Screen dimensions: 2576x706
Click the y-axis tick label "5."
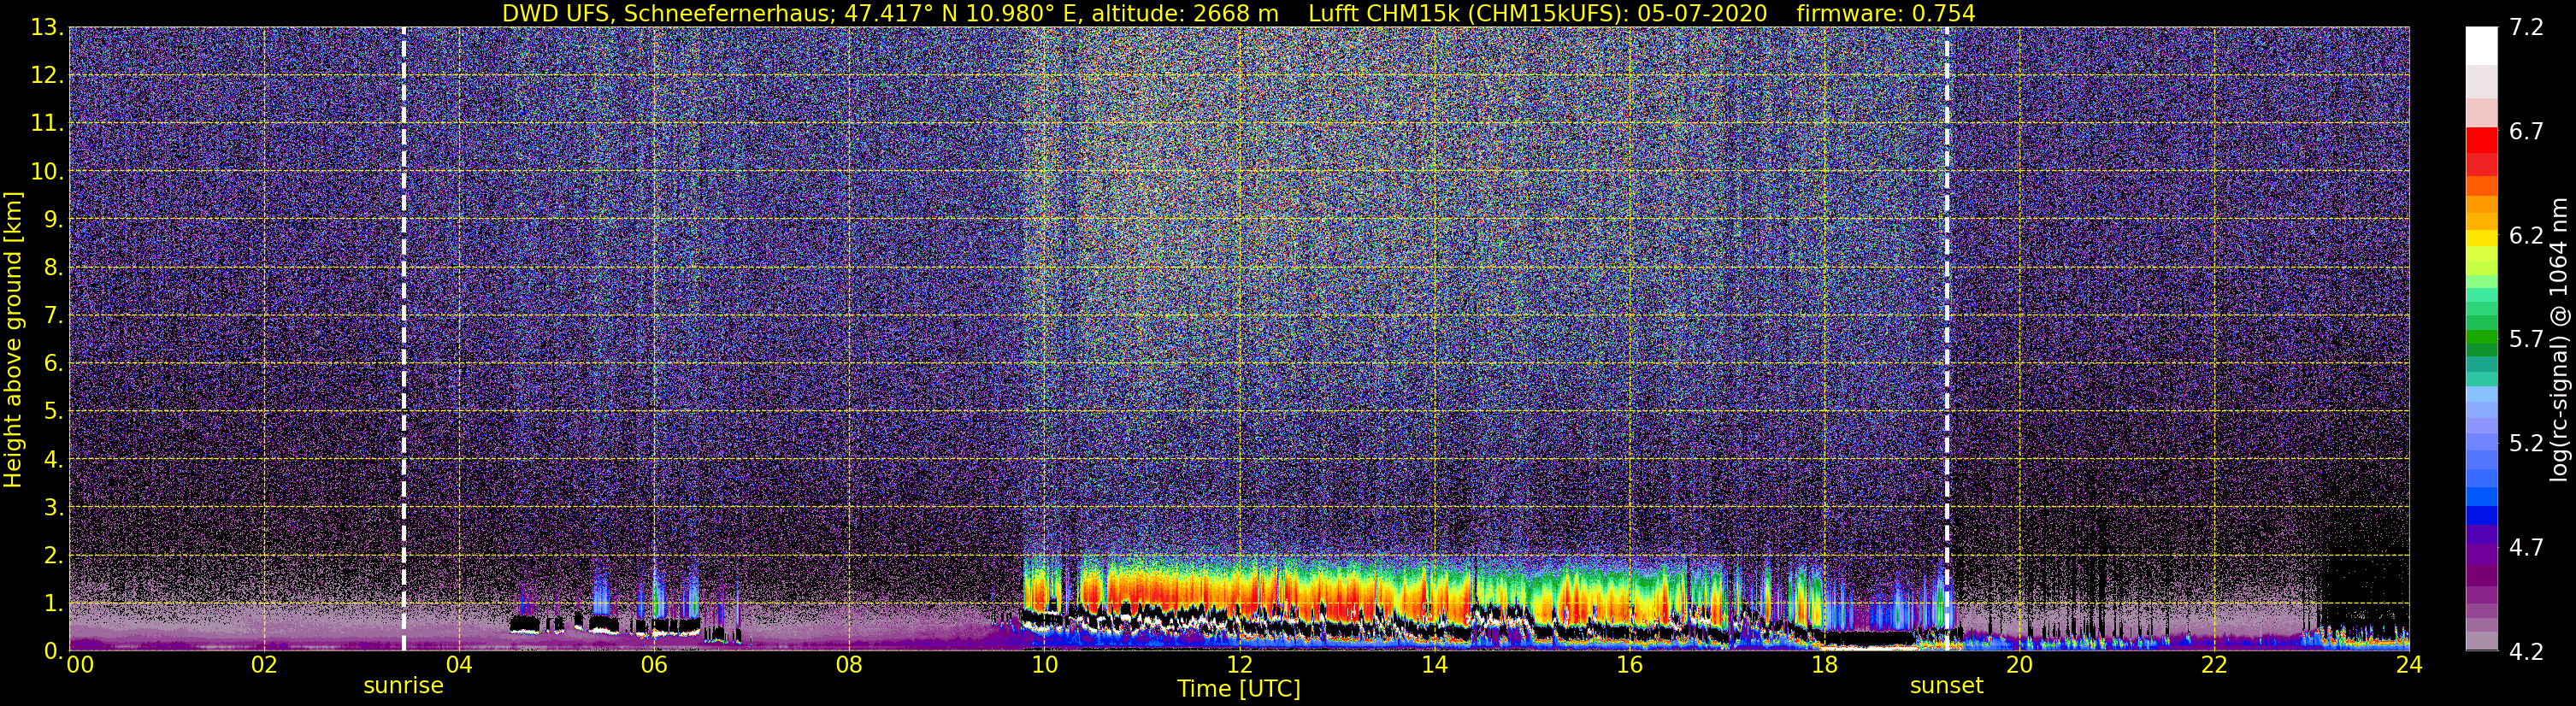(53, 412)
